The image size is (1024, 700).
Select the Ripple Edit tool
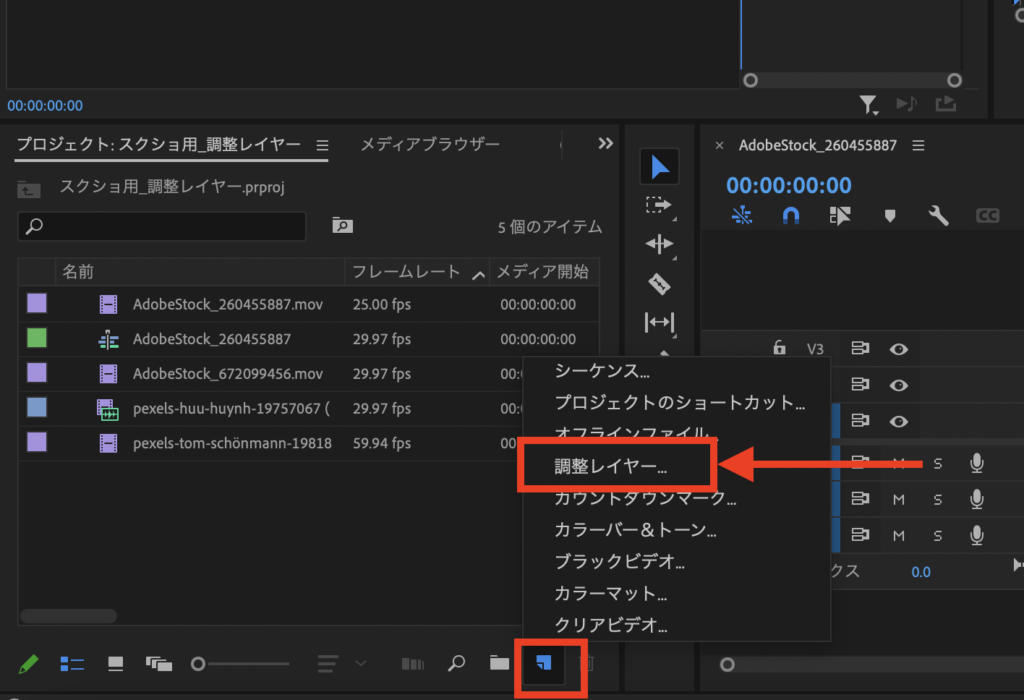pos(659,244)
